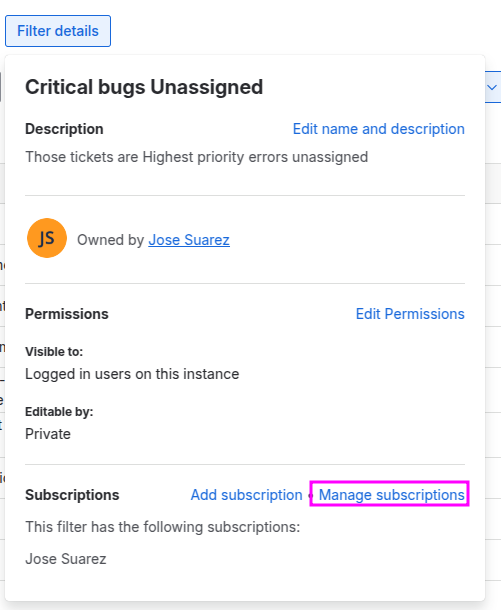
Task: Click Add subscription link
Action: point(247,495)
